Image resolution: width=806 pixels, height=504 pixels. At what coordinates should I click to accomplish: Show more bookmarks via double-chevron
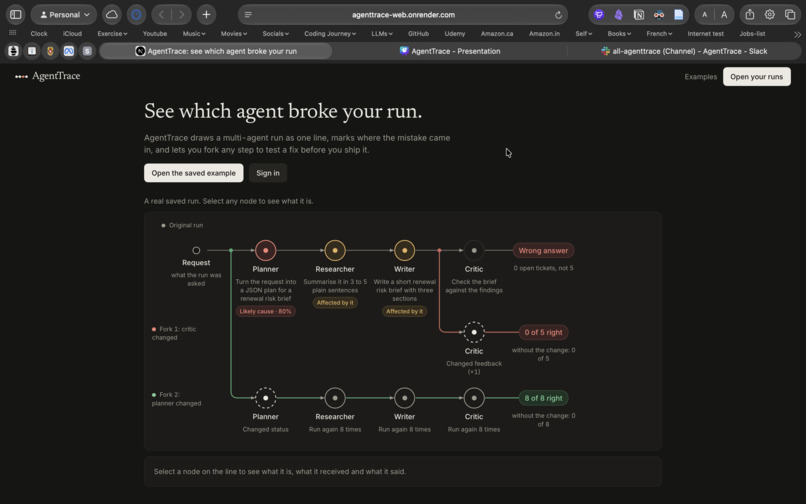[797, 34]
